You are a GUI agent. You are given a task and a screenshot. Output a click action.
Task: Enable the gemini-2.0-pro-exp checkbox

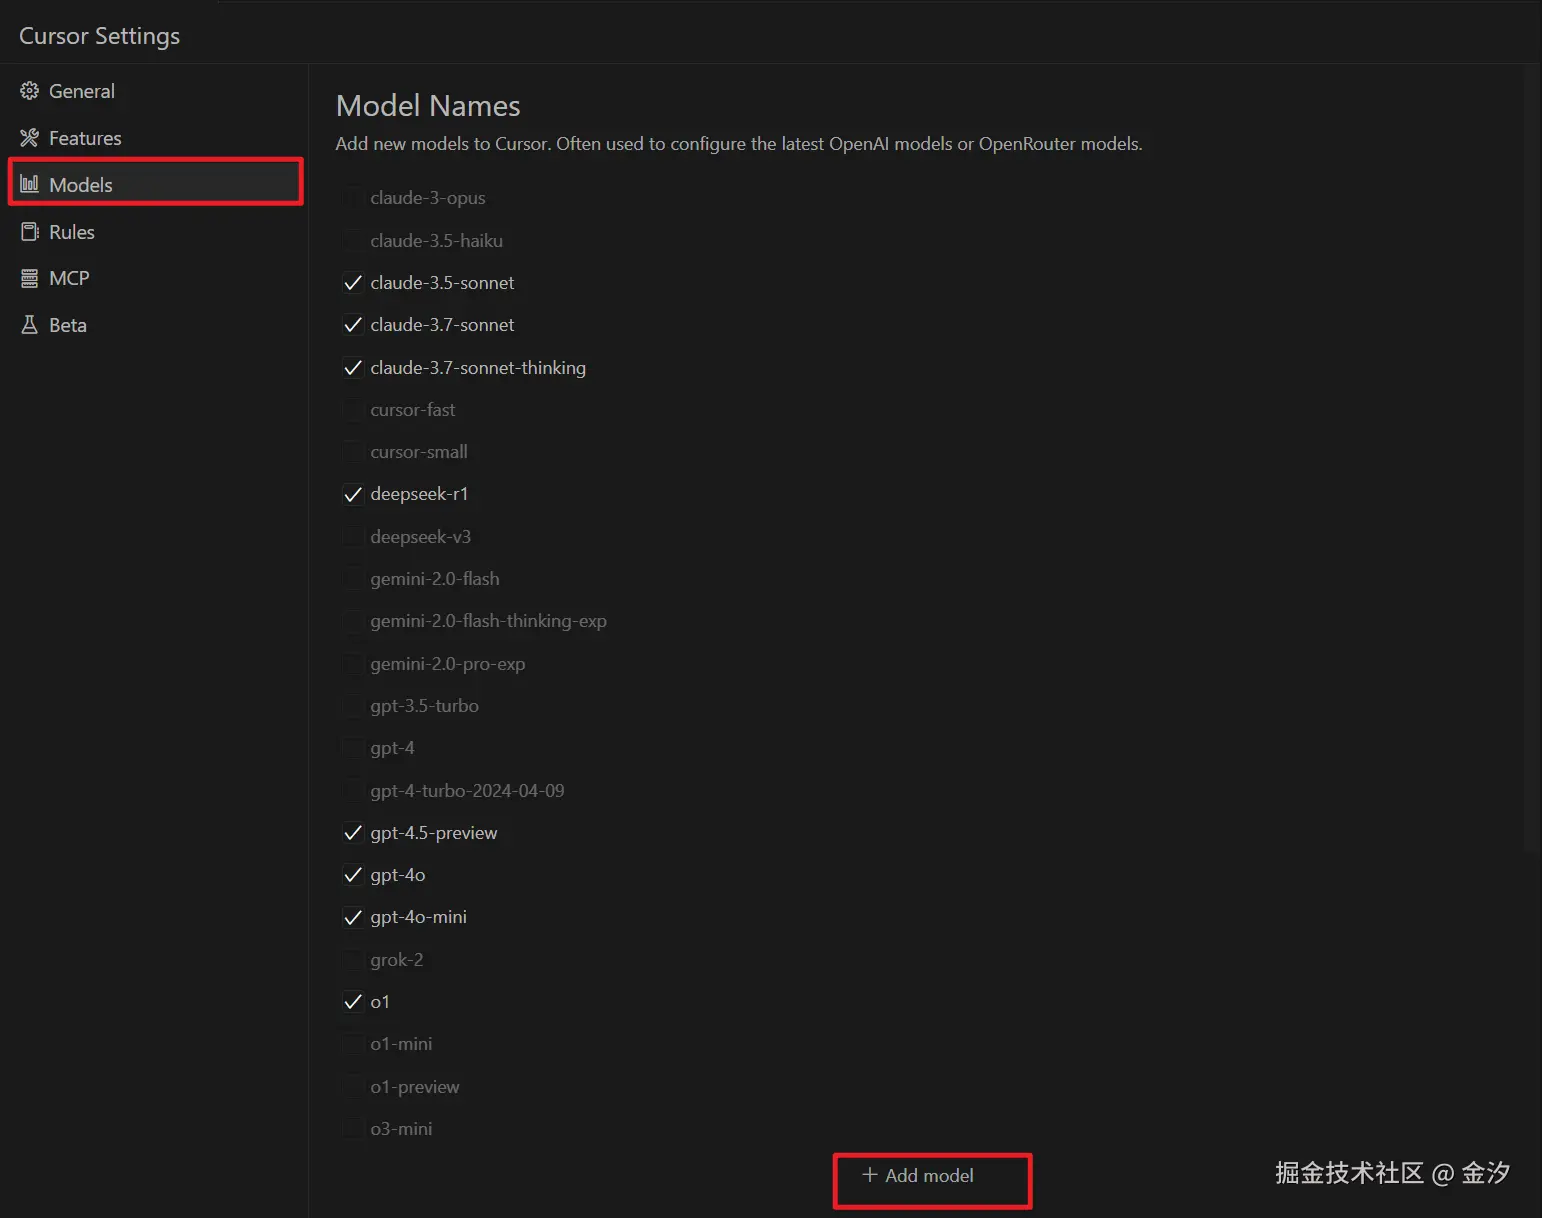click(353, 664)
